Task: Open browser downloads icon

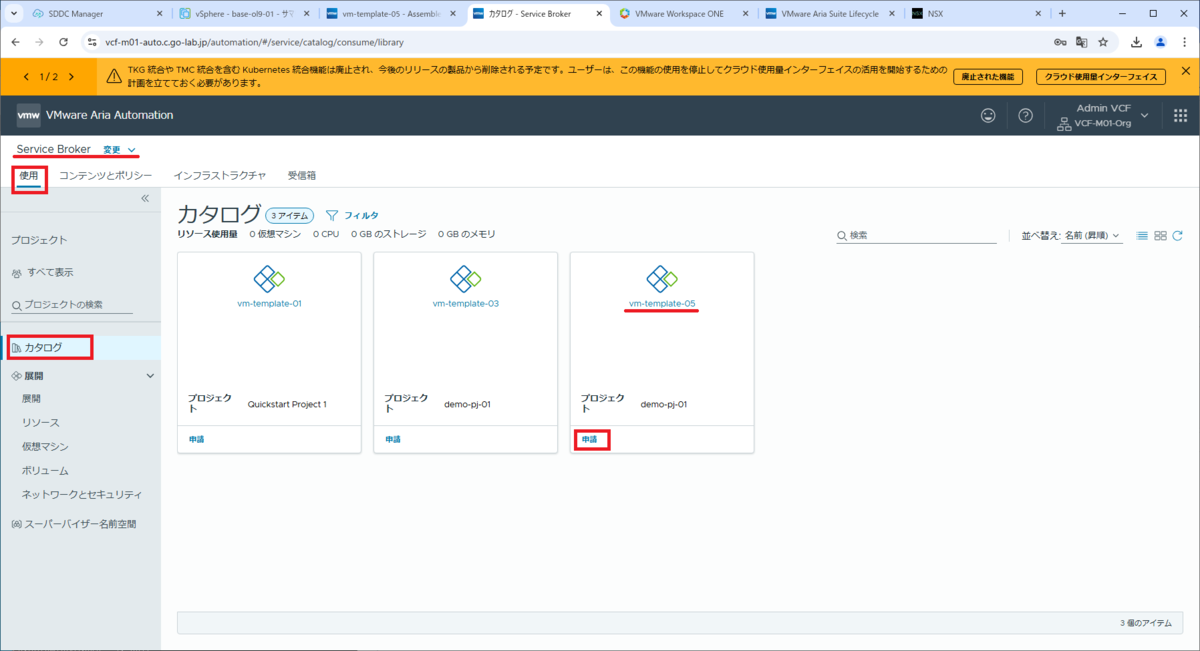Action: pyautogui.click(x=1137, y=42)
